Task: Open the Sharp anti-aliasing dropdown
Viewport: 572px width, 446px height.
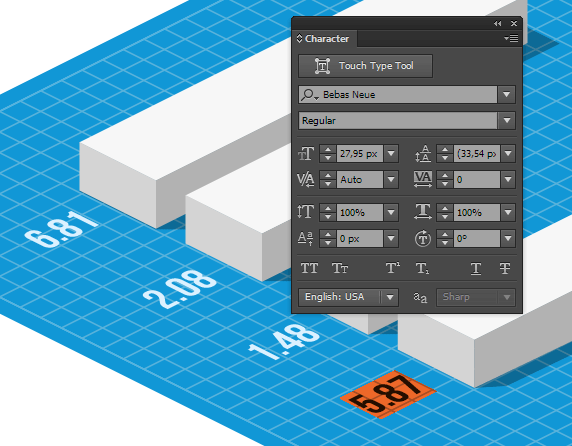Action: coord(476,297)
